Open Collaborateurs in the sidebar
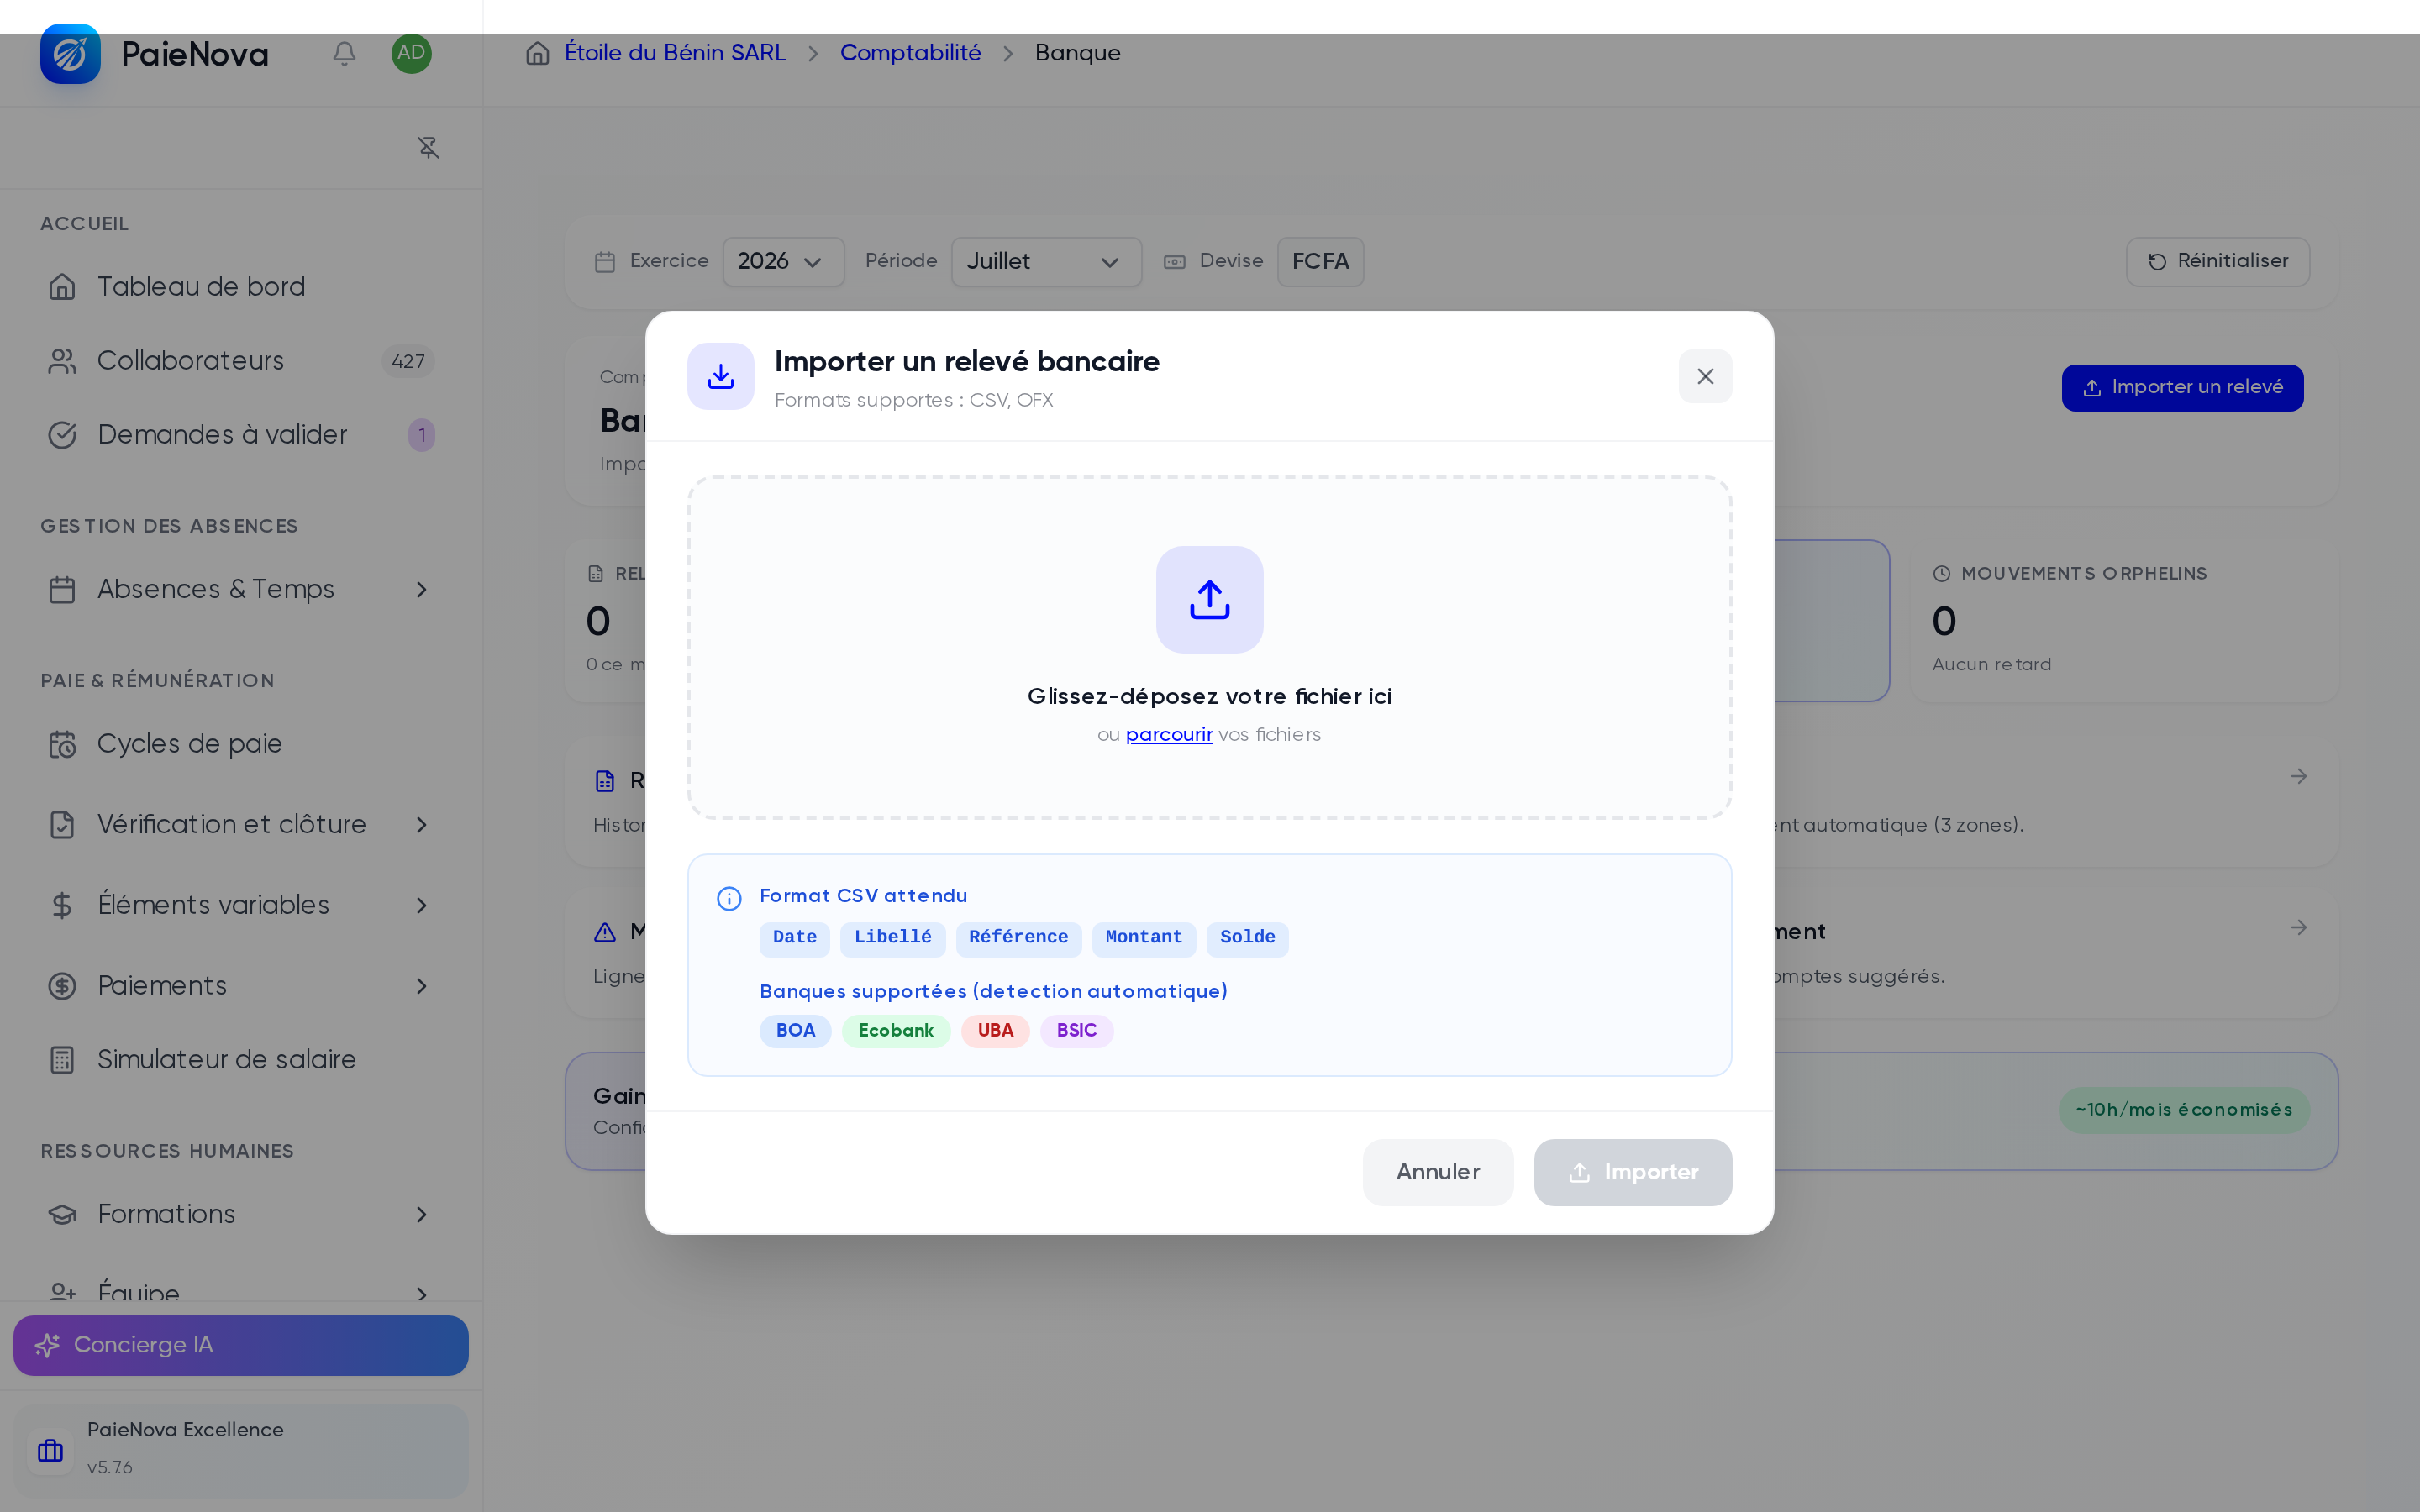The height and width of the screenshot is (1512, 2420). (241, 361)
